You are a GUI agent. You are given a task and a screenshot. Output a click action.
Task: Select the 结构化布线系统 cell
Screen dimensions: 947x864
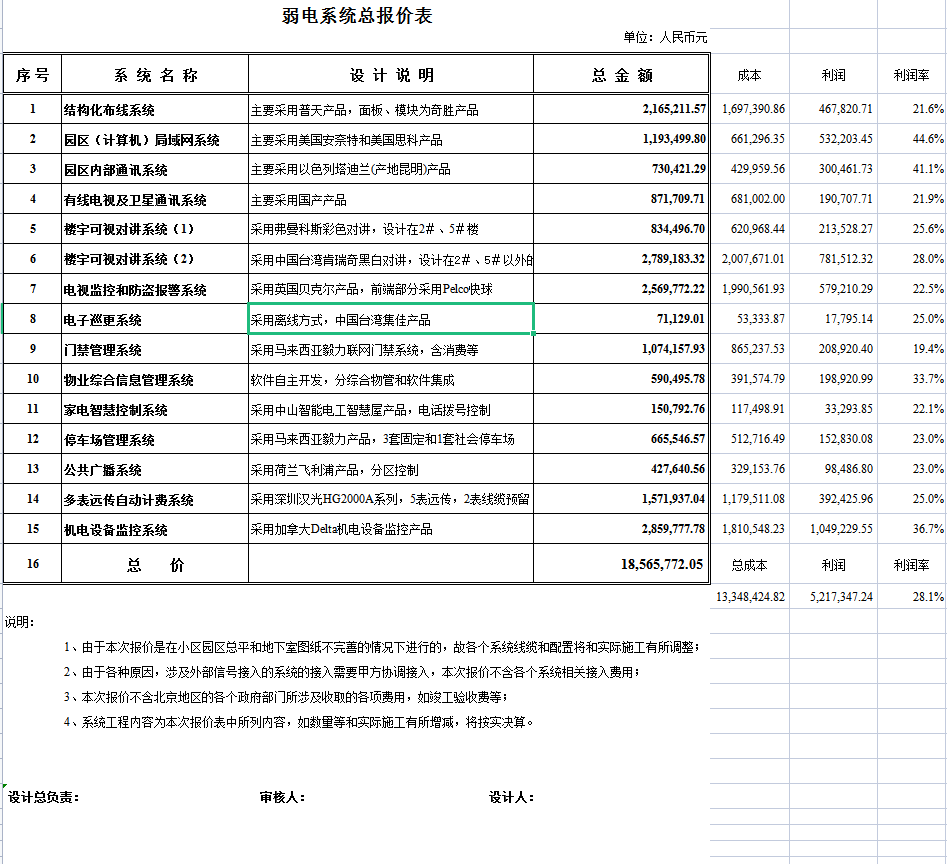[155, 109]
